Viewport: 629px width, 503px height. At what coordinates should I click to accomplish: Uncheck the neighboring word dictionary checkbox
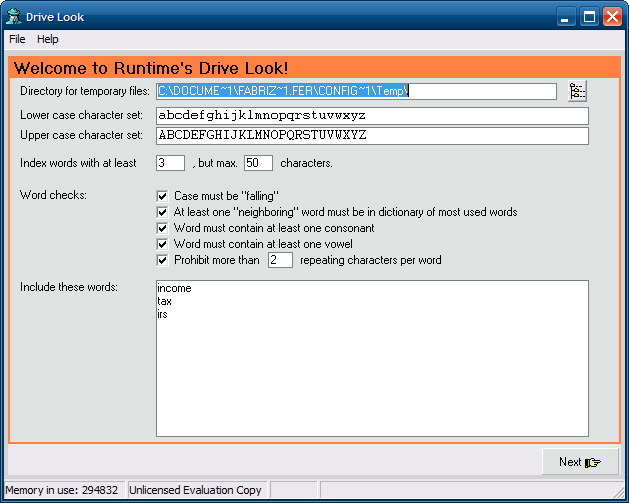point(163,212)
